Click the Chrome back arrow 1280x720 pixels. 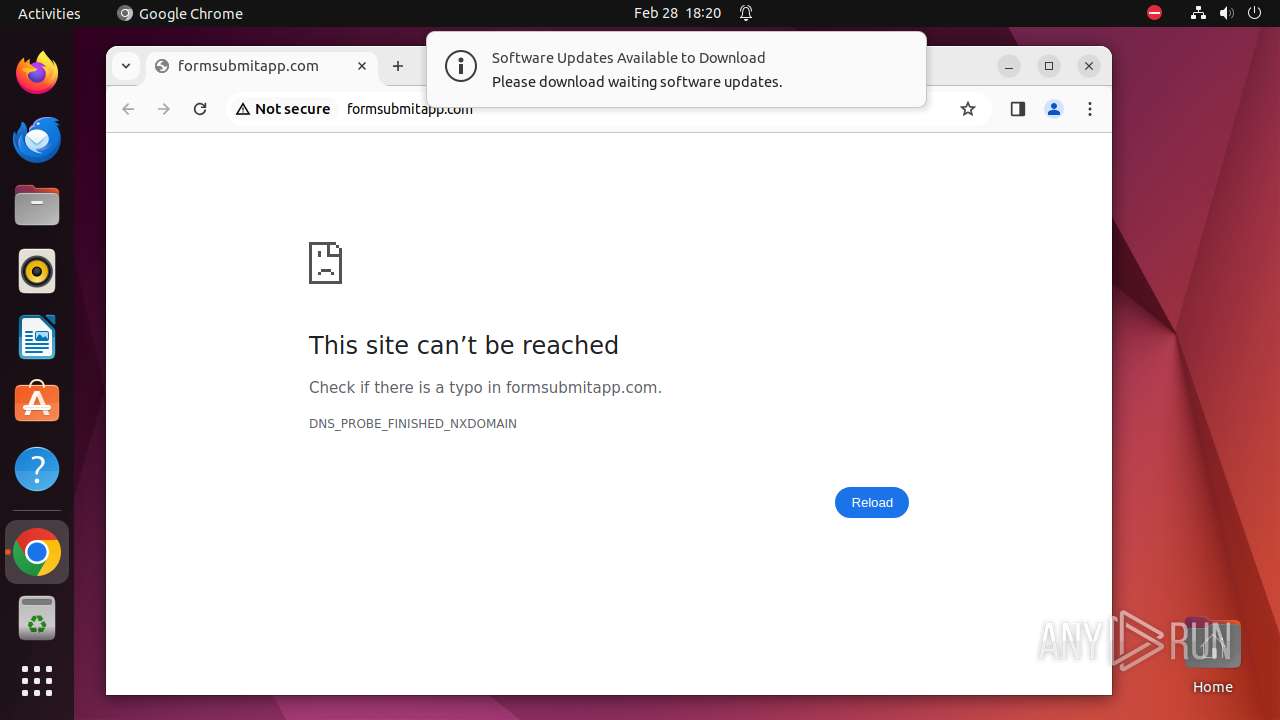click(x=128, y=109)
